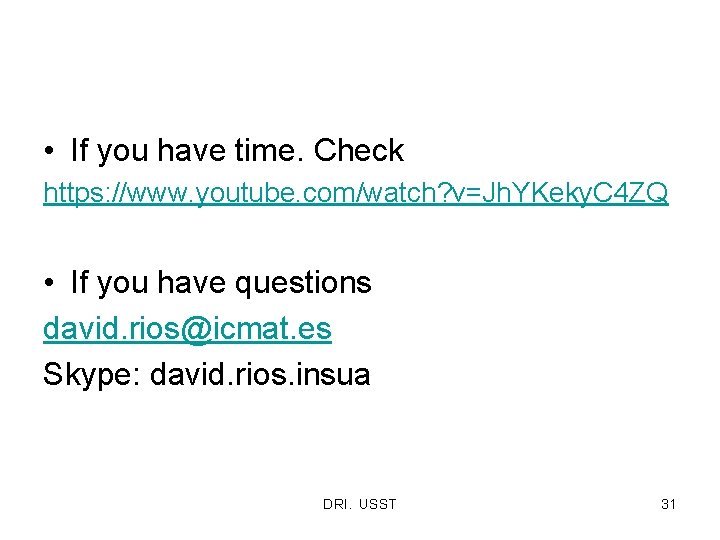Click the 'Skype:' label
The image size is (720, 540).
[92, 375]
